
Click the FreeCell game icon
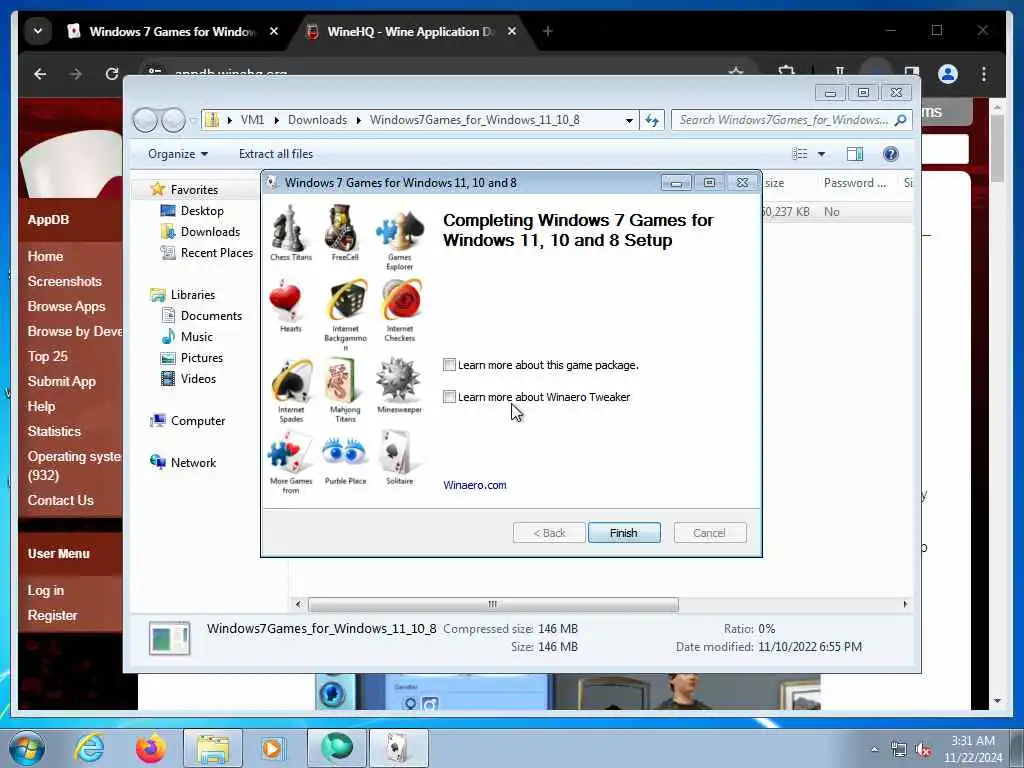(342, 228)
